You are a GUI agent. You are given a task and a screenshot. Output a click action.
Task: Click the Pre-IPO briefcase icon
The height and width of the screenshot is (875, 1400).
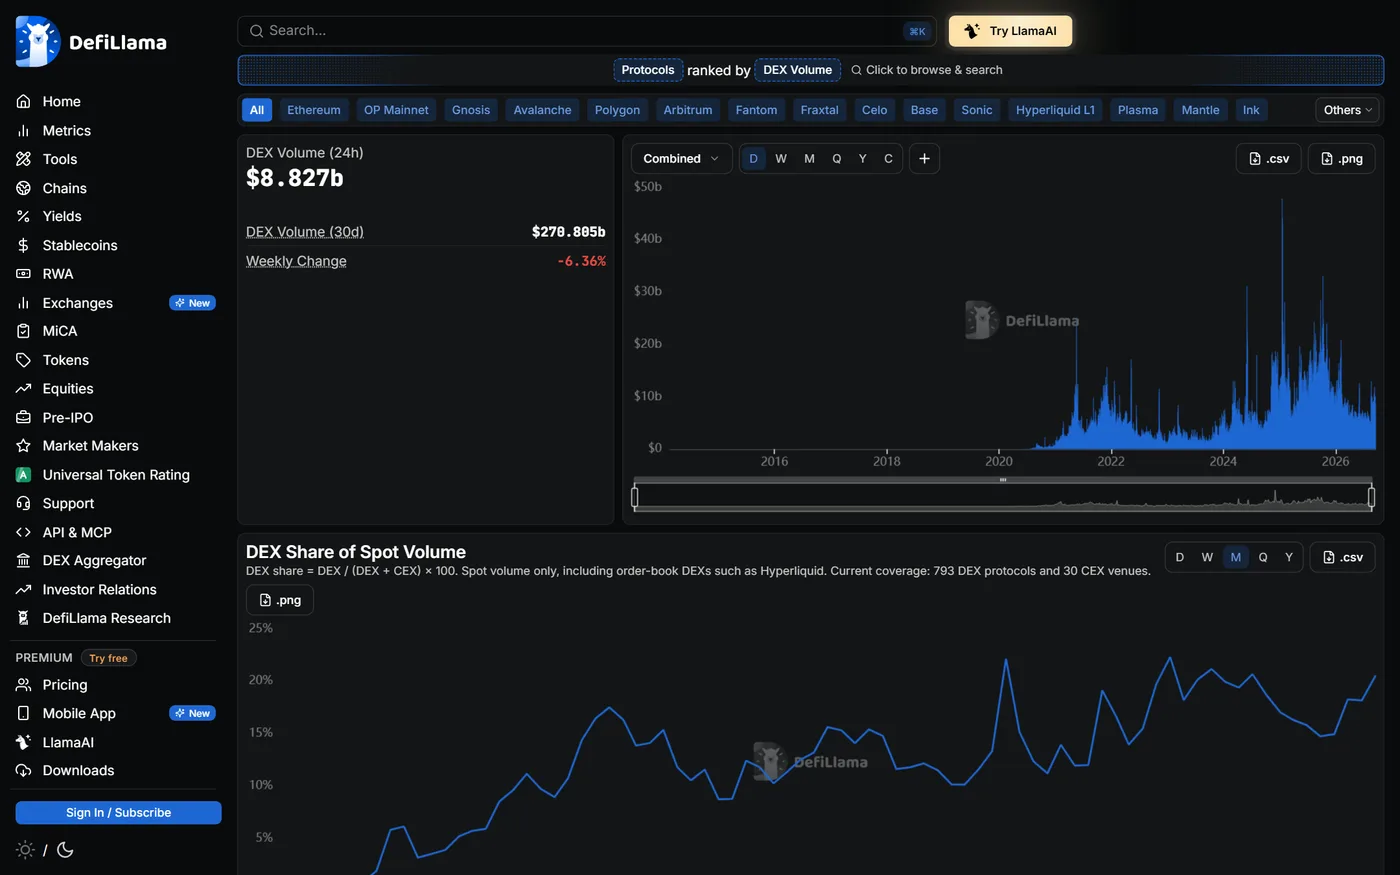[23, 418]
